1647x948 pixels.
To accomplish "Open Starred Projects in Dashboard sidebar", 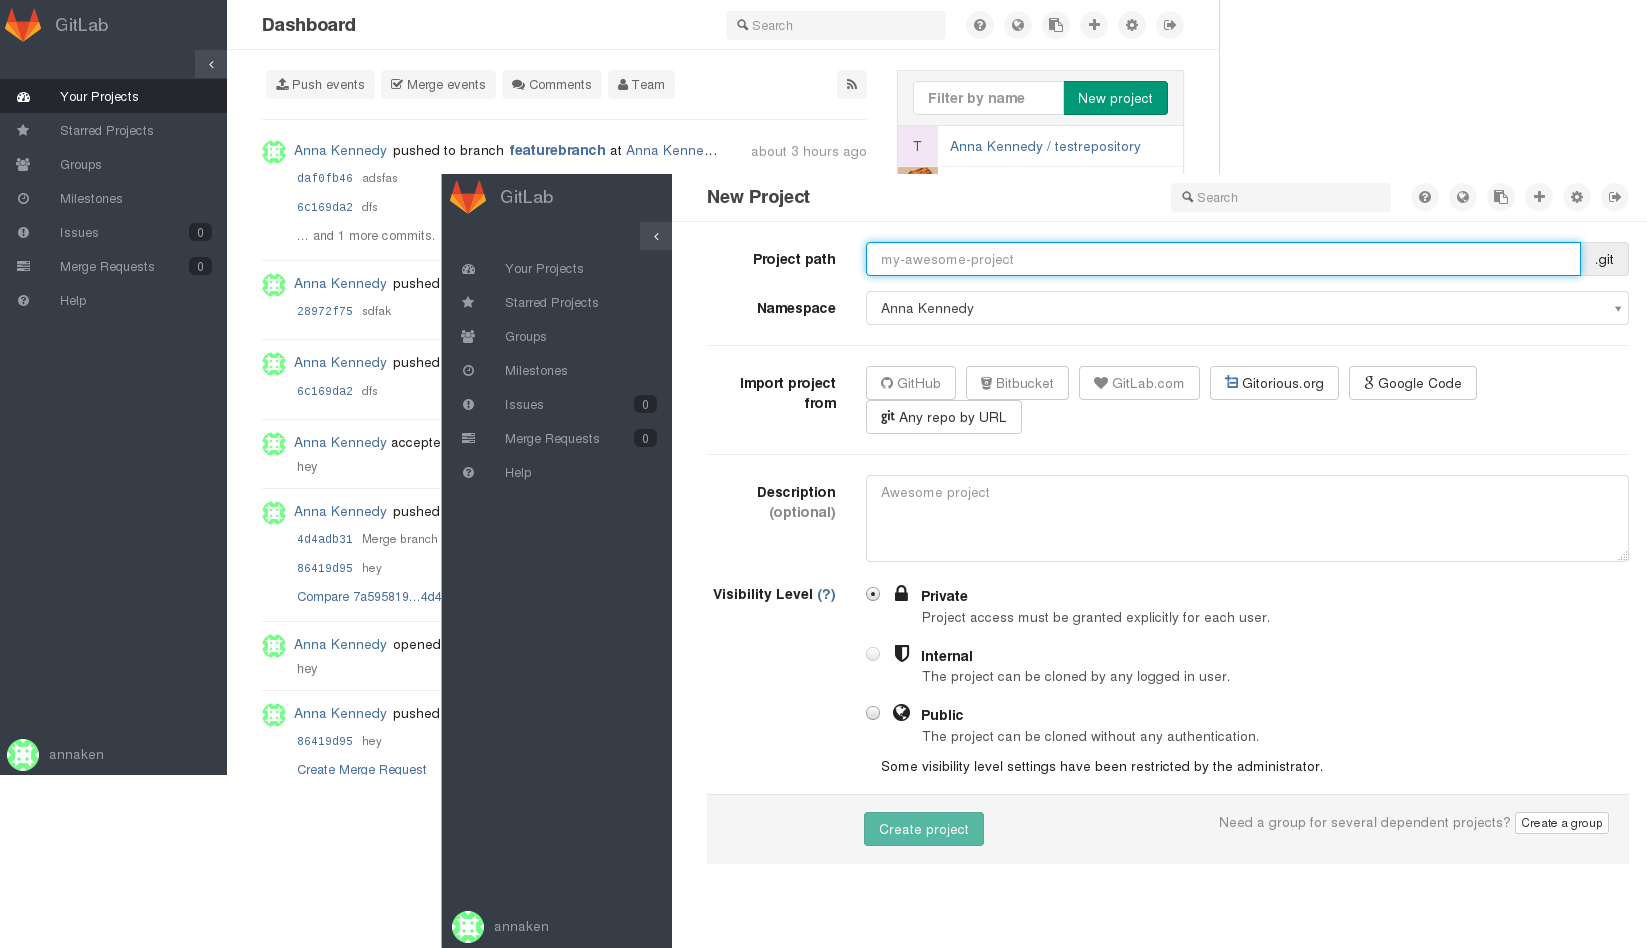I will coord(113,131).
